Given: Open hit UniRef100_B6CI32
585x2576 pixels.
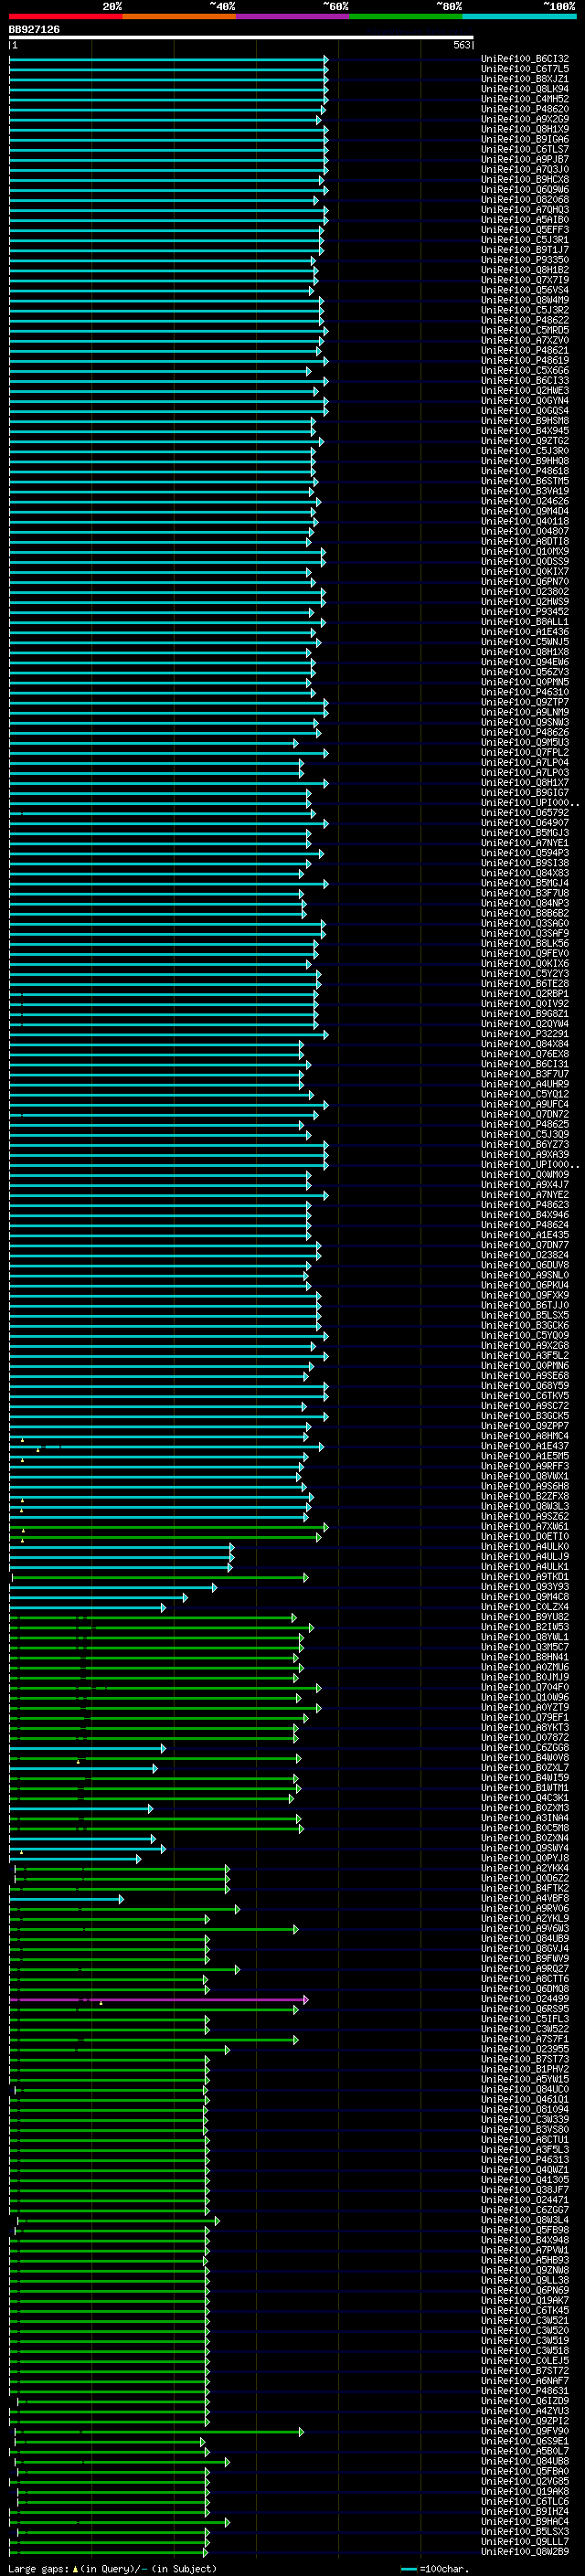Looking at the screenshot, I should pos(525,59).
